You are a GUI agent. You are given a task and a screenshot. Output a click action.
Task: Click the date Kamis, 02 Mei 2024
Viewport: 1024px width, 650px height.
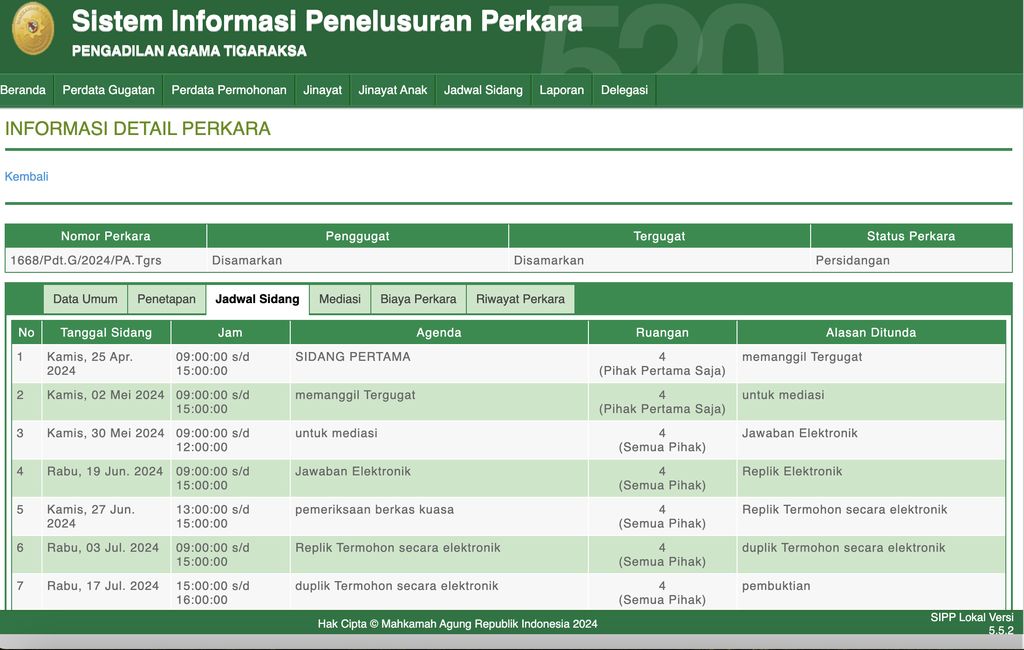pyautogui.click(x=105, y=395)
